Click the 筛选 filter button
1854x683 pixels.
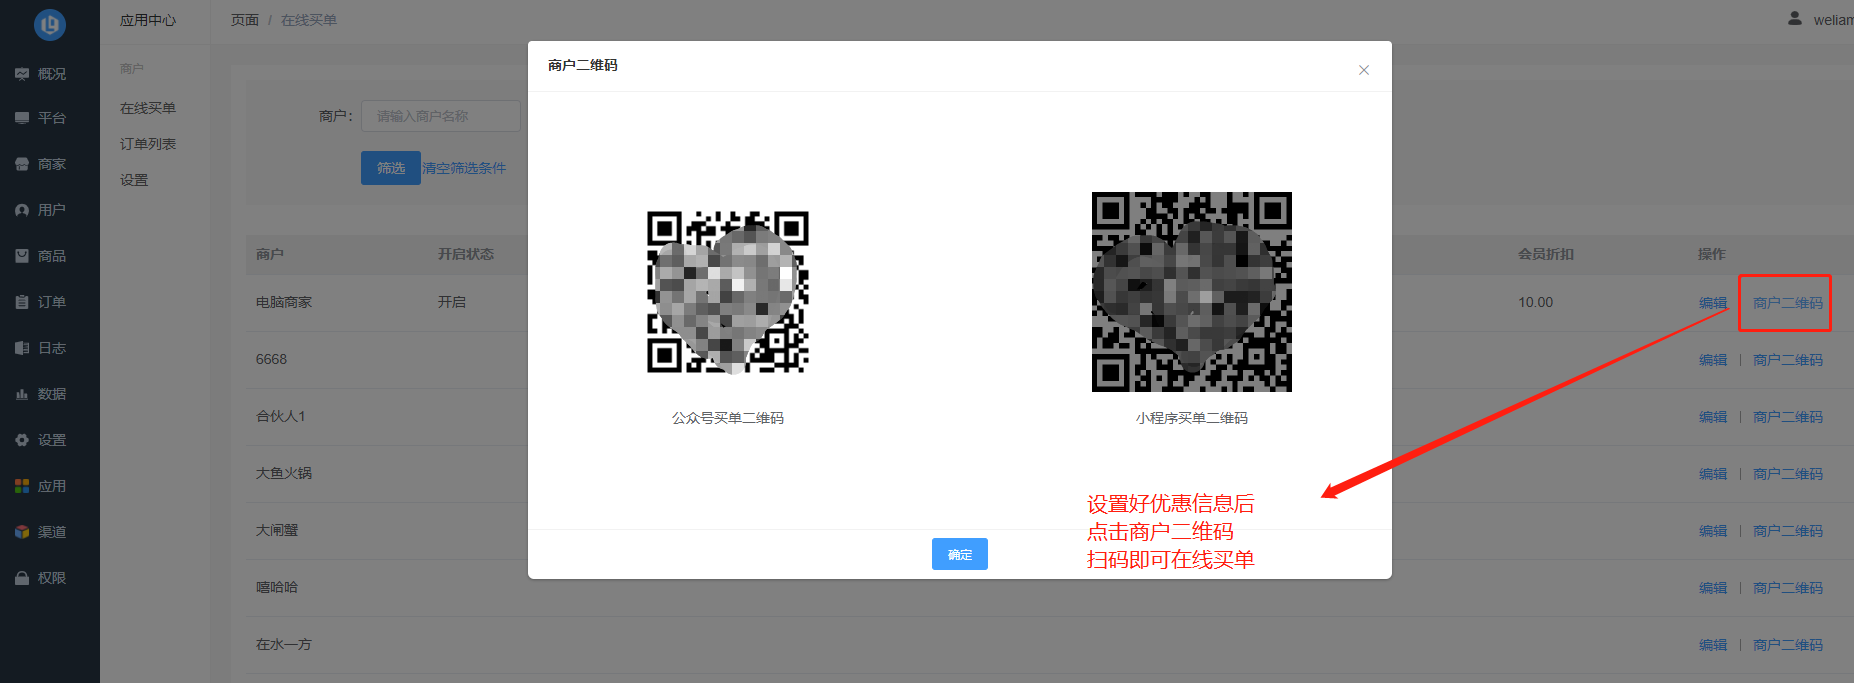tap(391, 168)
